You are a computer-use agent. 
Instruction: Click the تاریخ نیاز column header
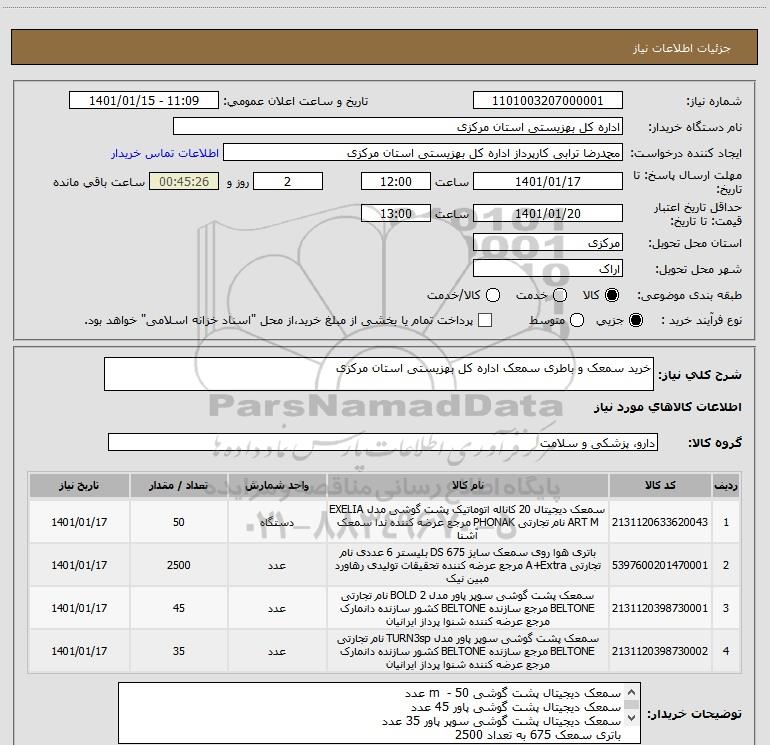point(79,486)
